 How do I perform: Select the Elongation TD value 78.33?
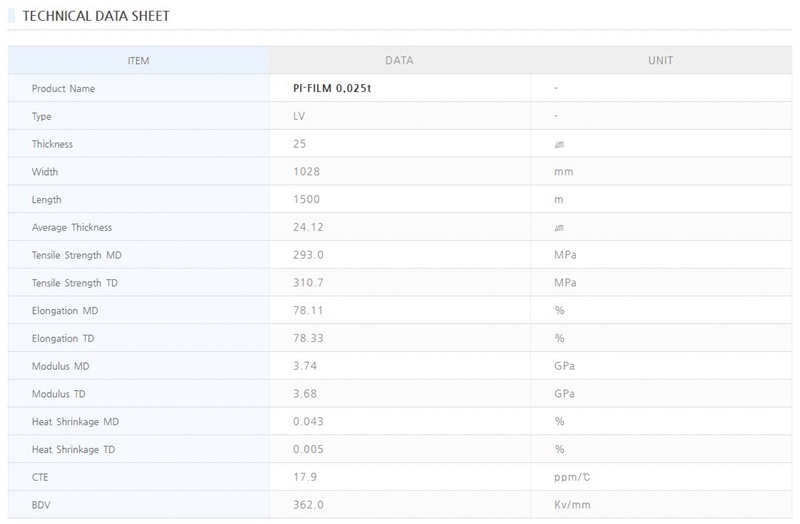tap(308, 338)
